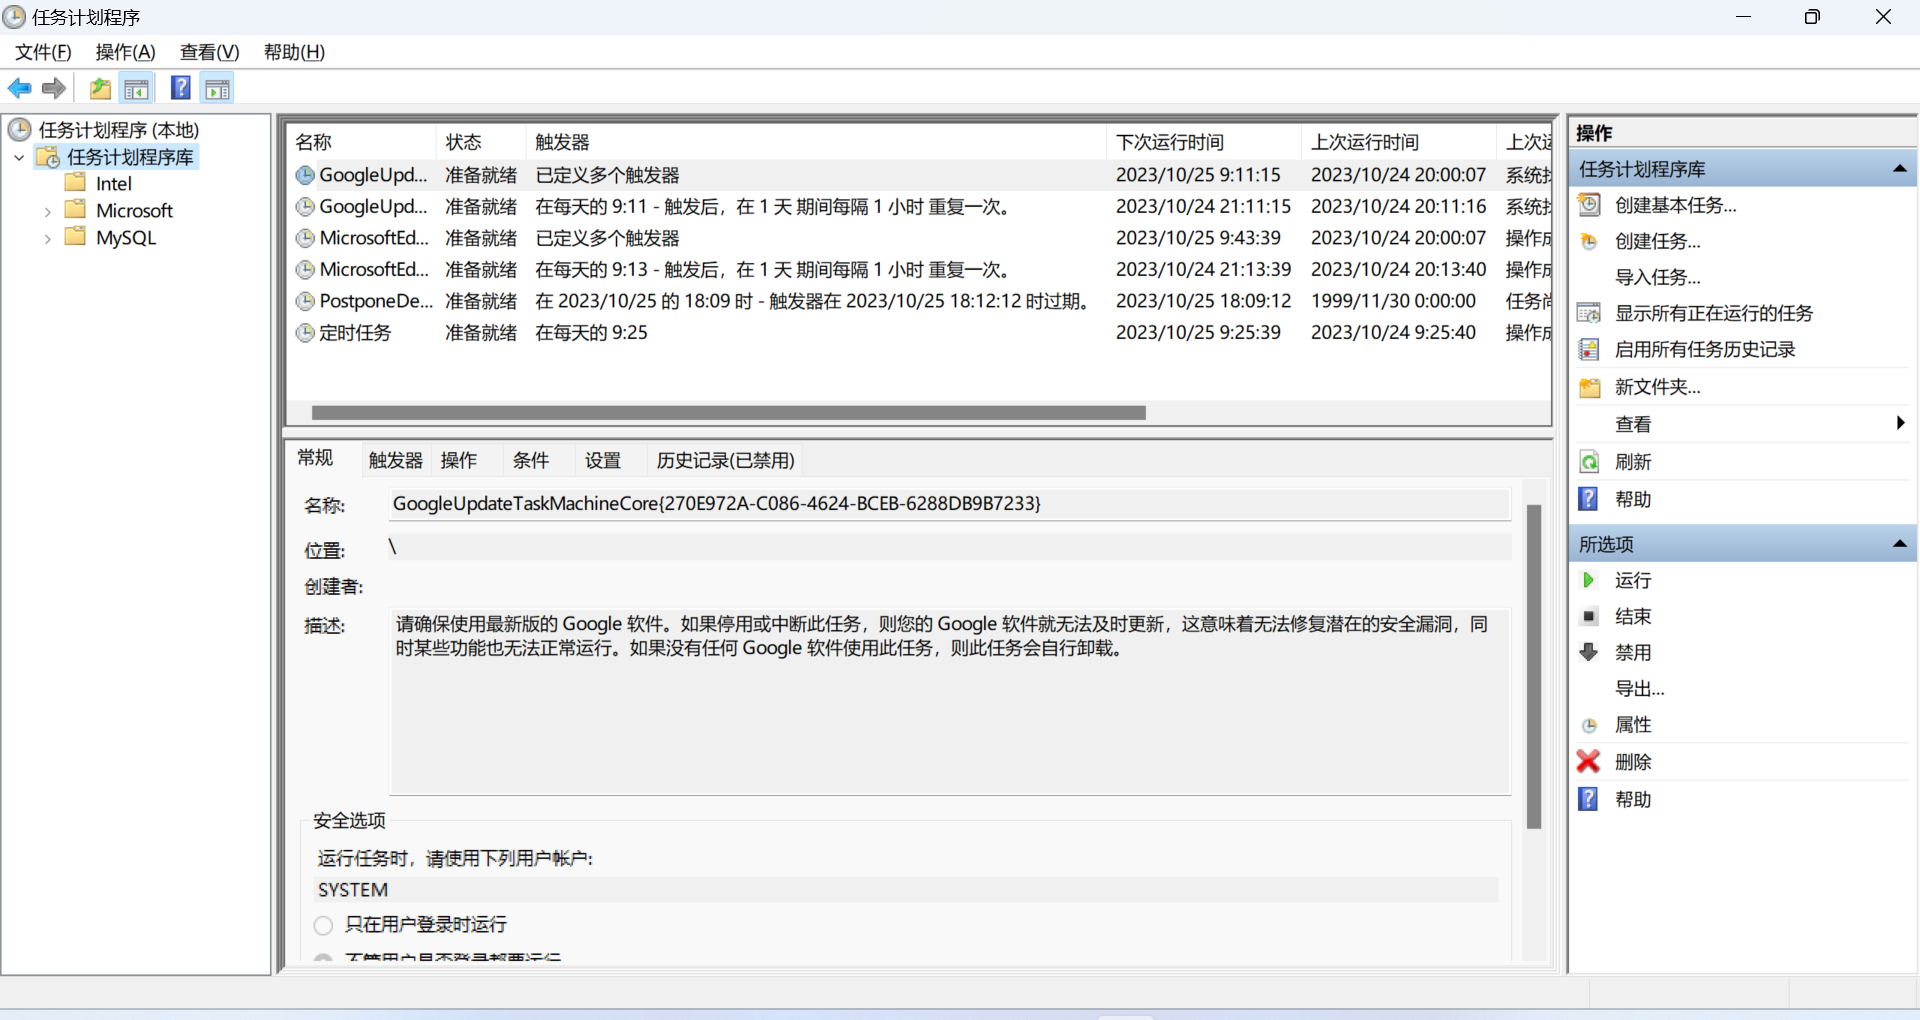Select the MicrosoftEd... row triggered at 9:13
1920x1020 pixels.
tap(920, 270)
